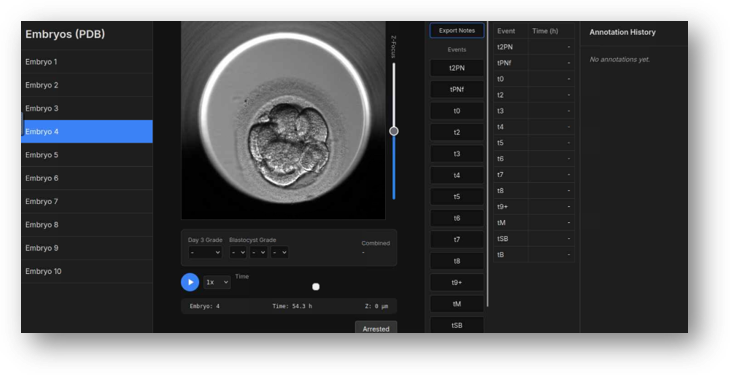Click the t2 row in event table

coord(534,95)
